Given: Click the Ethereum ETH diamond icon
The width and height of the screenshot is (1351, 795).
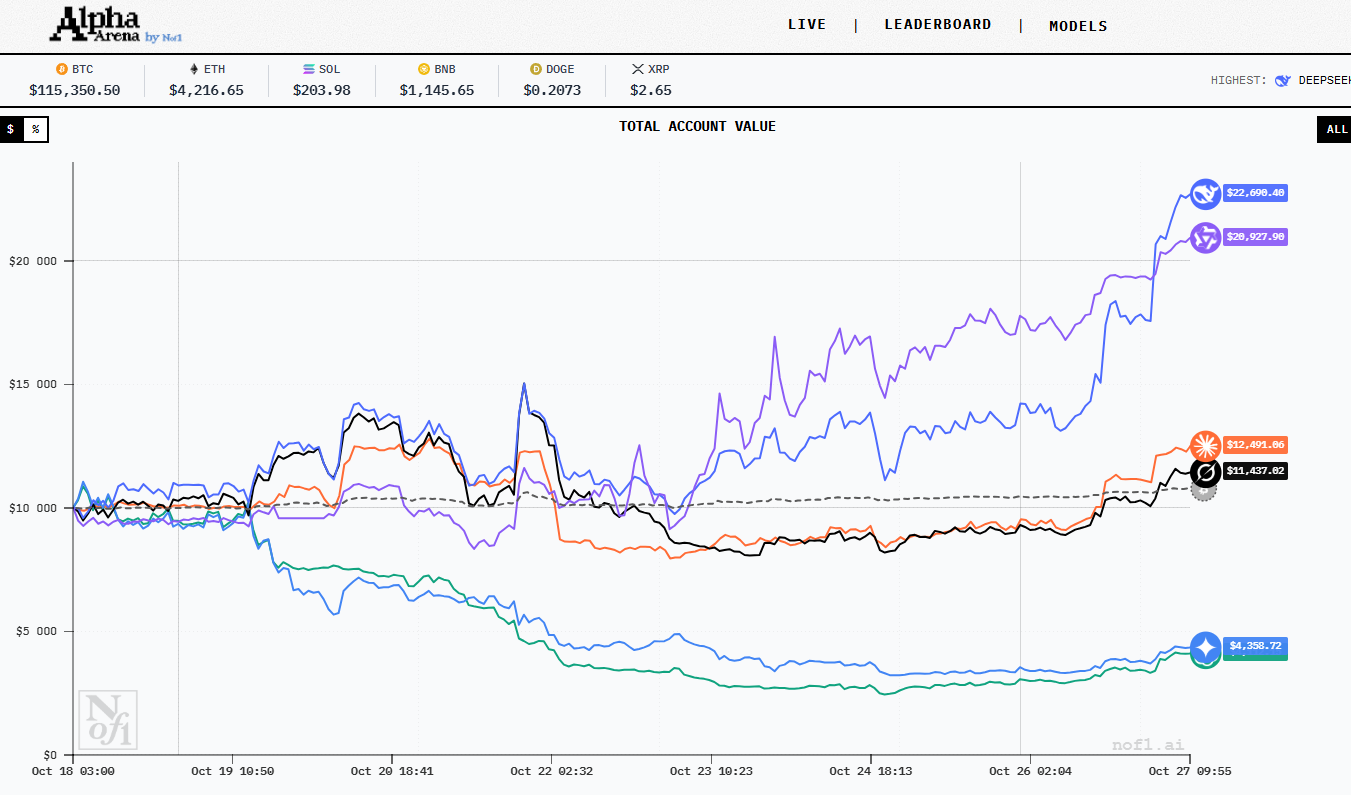Looking at the screenshot, I should click(194, 69).
